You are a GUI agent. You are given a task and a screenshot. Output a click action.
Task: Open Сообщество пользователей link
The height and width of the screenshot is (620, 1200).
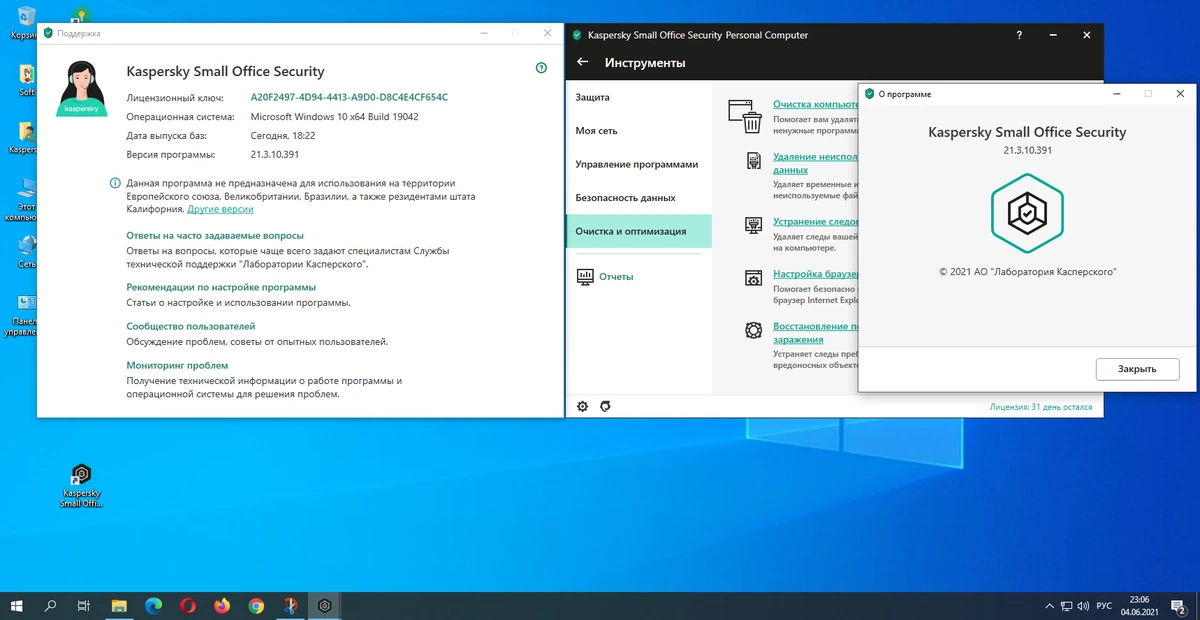pos(191,326)
